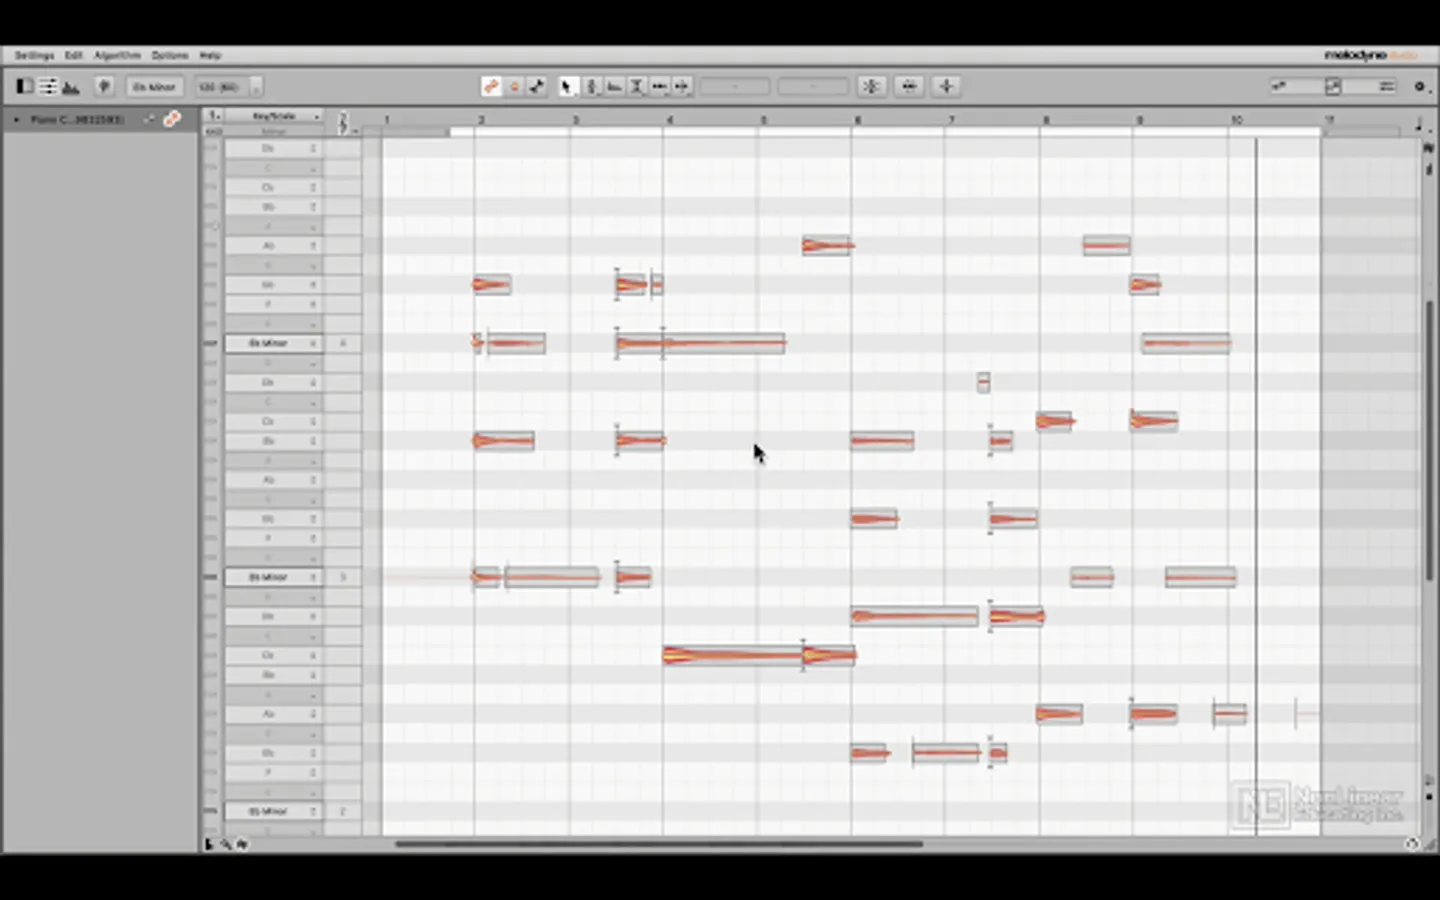Viewport: 1440px width, 900px height.
Task: Select the Formant tool
Action: (614, 87)
